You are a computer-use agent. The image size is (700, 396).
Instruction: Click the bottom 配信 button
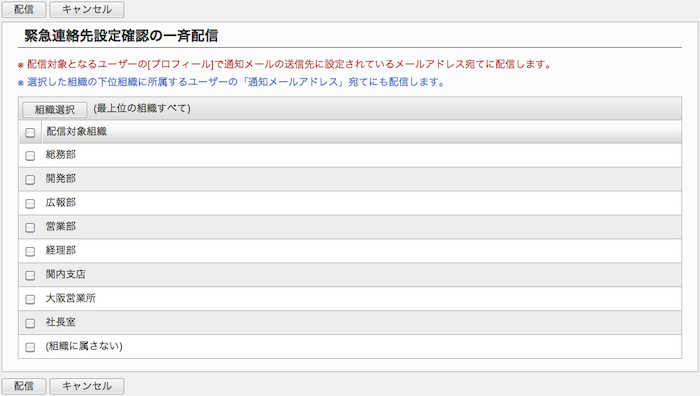click(24, 386)
